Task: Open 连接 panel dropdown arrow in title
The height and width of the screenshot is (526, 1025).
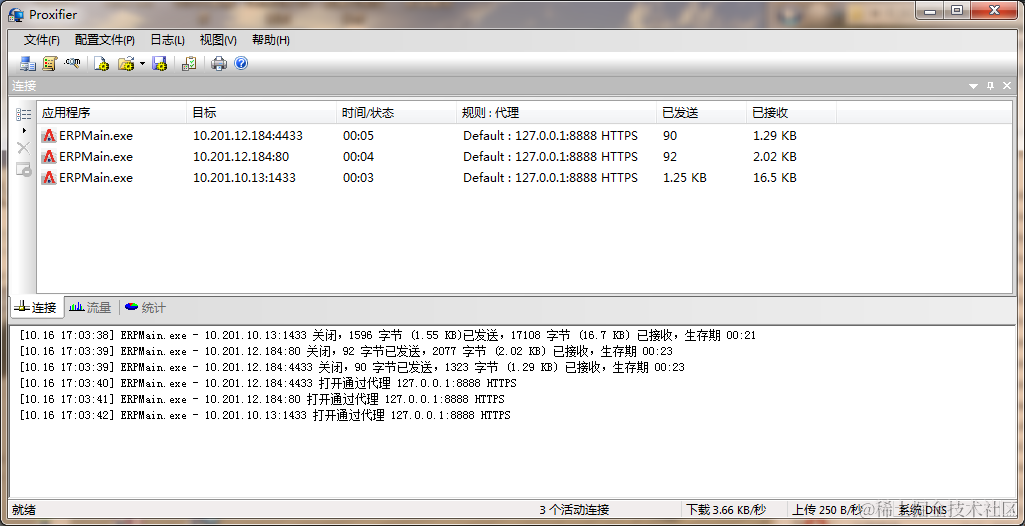Action: point(973,86)
